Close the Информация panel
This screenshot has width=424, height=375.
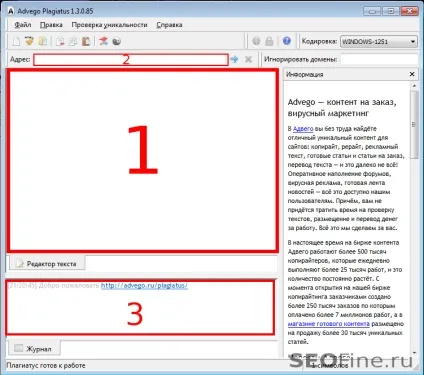pyautogui.click(x=412, y=74)
